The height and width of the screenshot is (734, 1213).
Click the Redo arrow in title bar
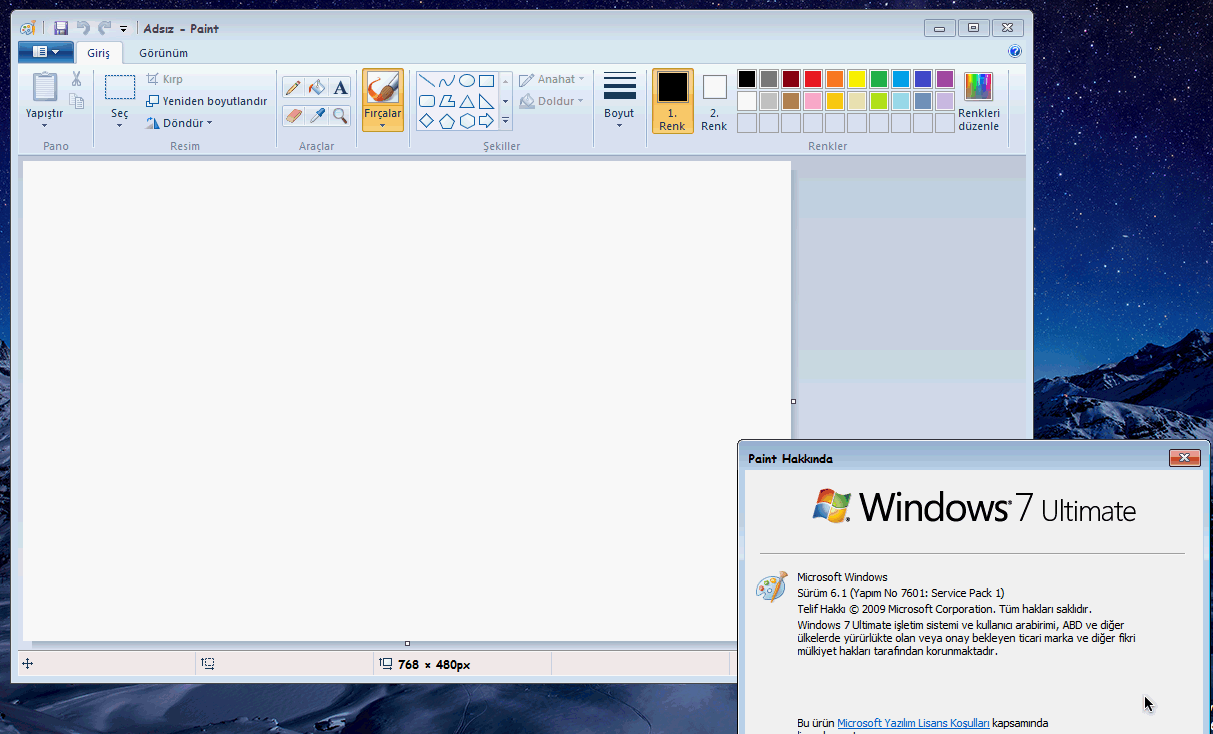pos(104,28)
